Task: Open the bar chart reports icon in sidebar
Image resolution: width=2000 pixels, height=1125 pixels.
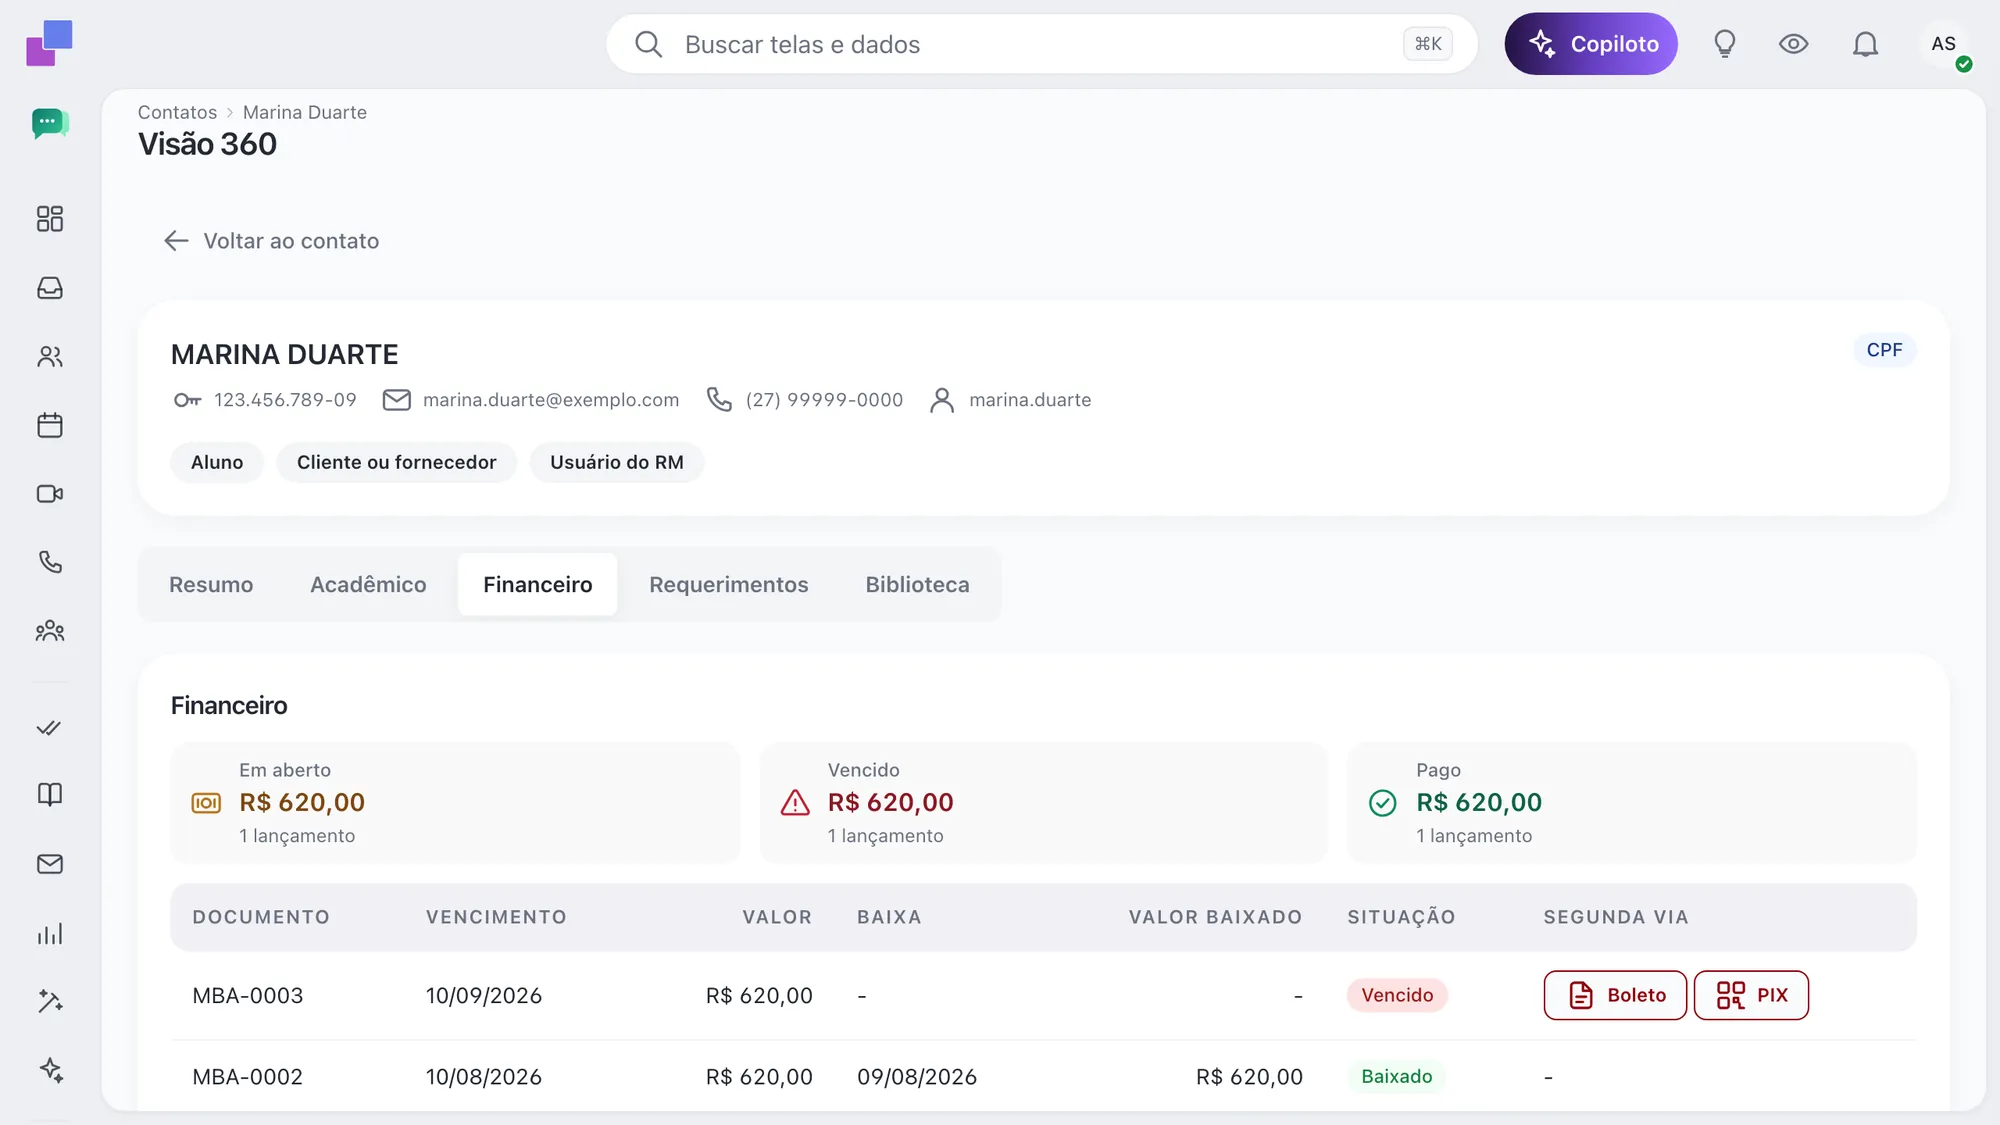Action: point(50,934)
